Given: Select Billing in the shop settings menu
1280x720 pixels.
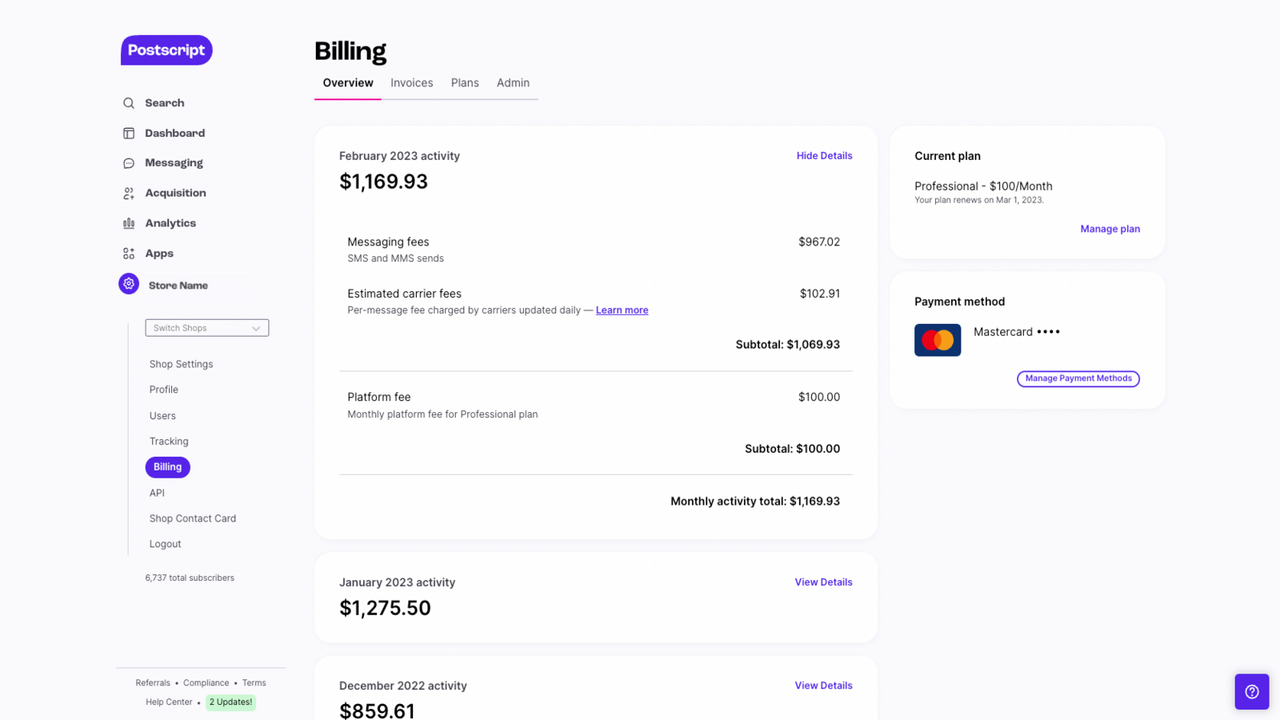Looking at the screenshot, I should pyautogui.click(x=167, y=466).
